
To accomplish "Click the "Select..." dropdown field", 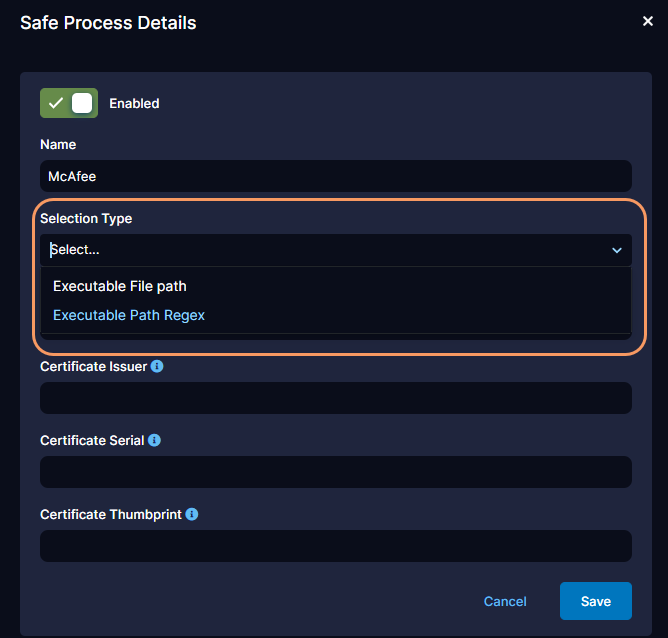I will (x=320, y=250).
